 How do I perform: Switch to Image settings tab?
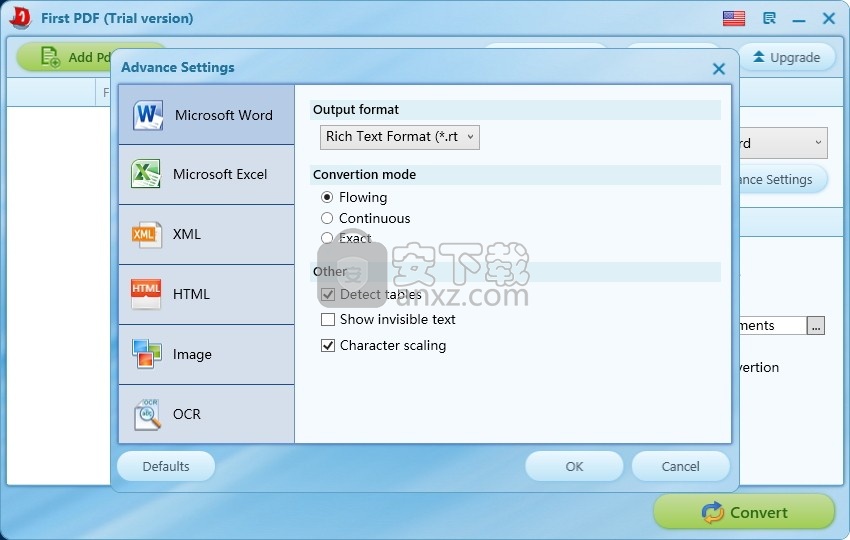pos(207,355)
